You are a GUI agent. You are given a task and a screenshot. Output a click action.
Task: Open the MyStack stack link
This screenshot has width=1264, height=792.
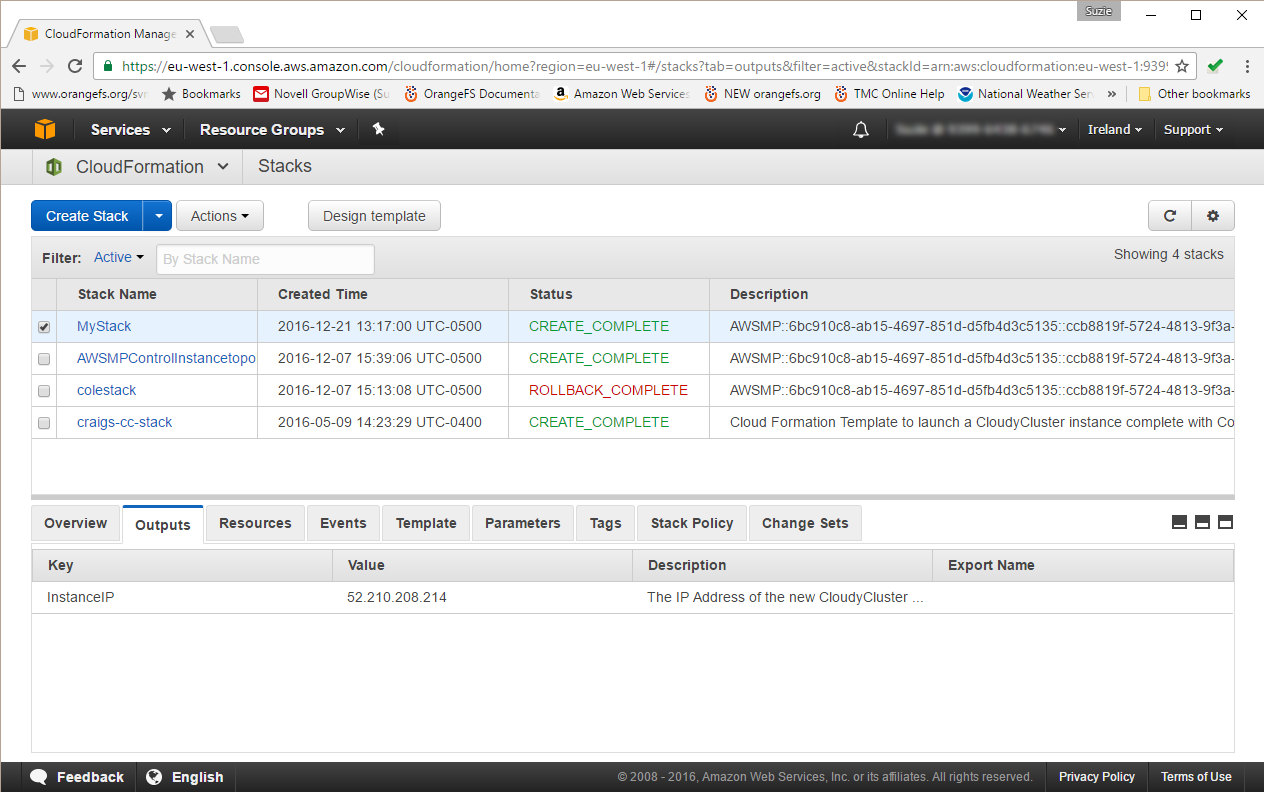pos(103,326)
